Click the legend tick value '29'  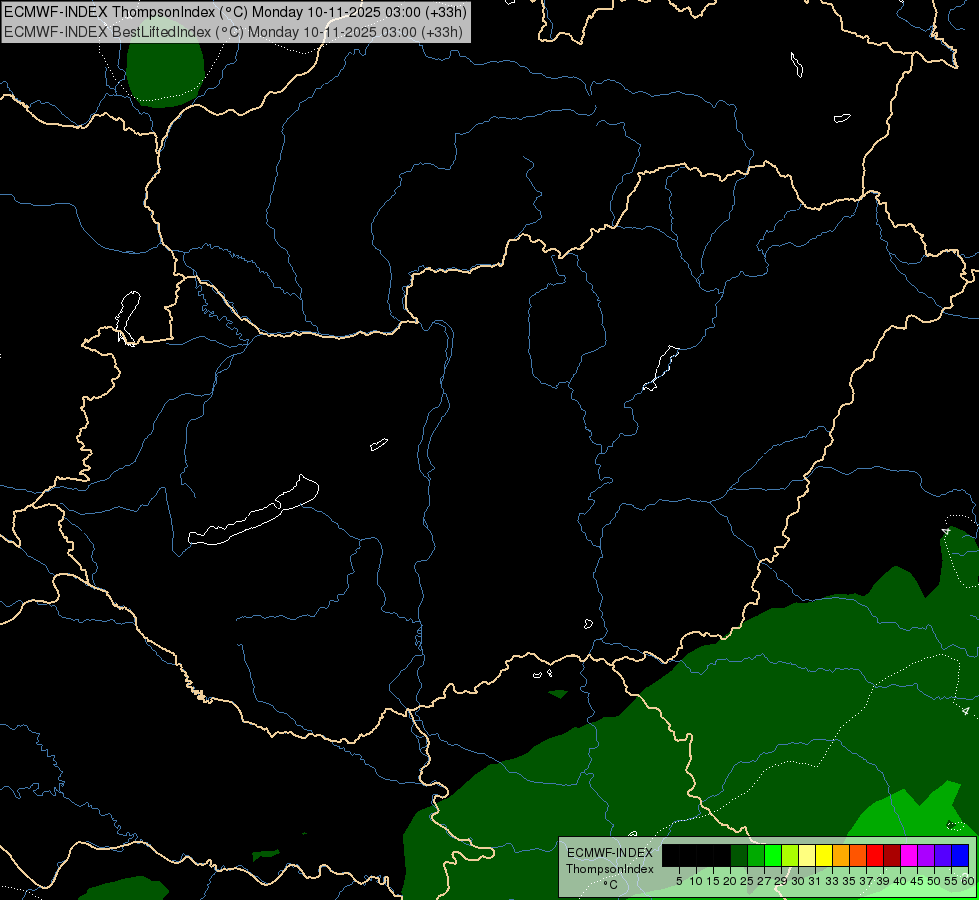coord(781,881)
